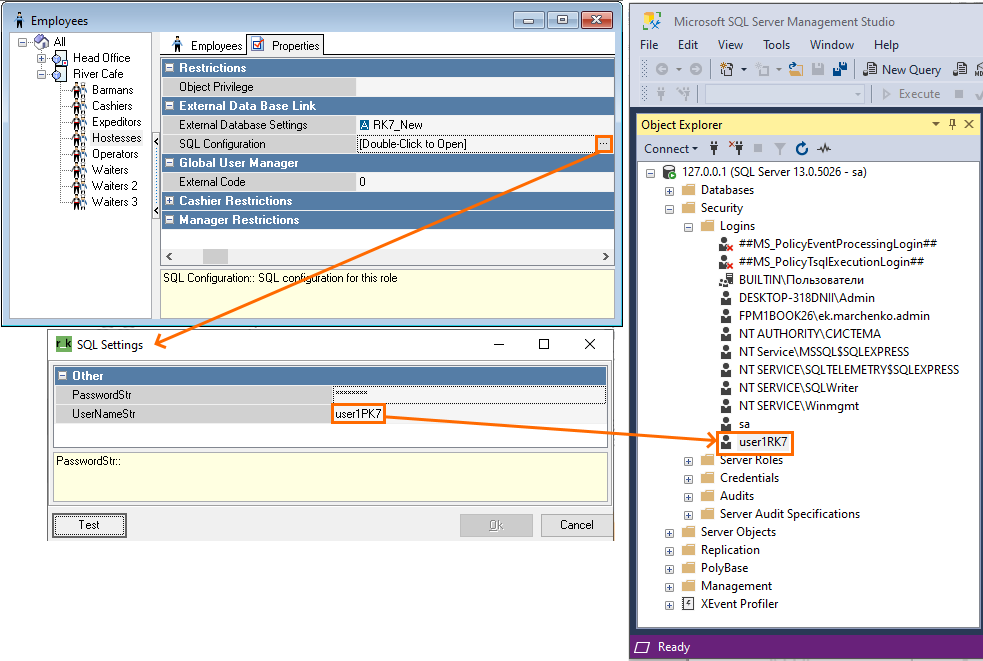This screenshot has height=661, width=983.
Task: Collapse the External Data Base Link section
Action: (169, 106)
